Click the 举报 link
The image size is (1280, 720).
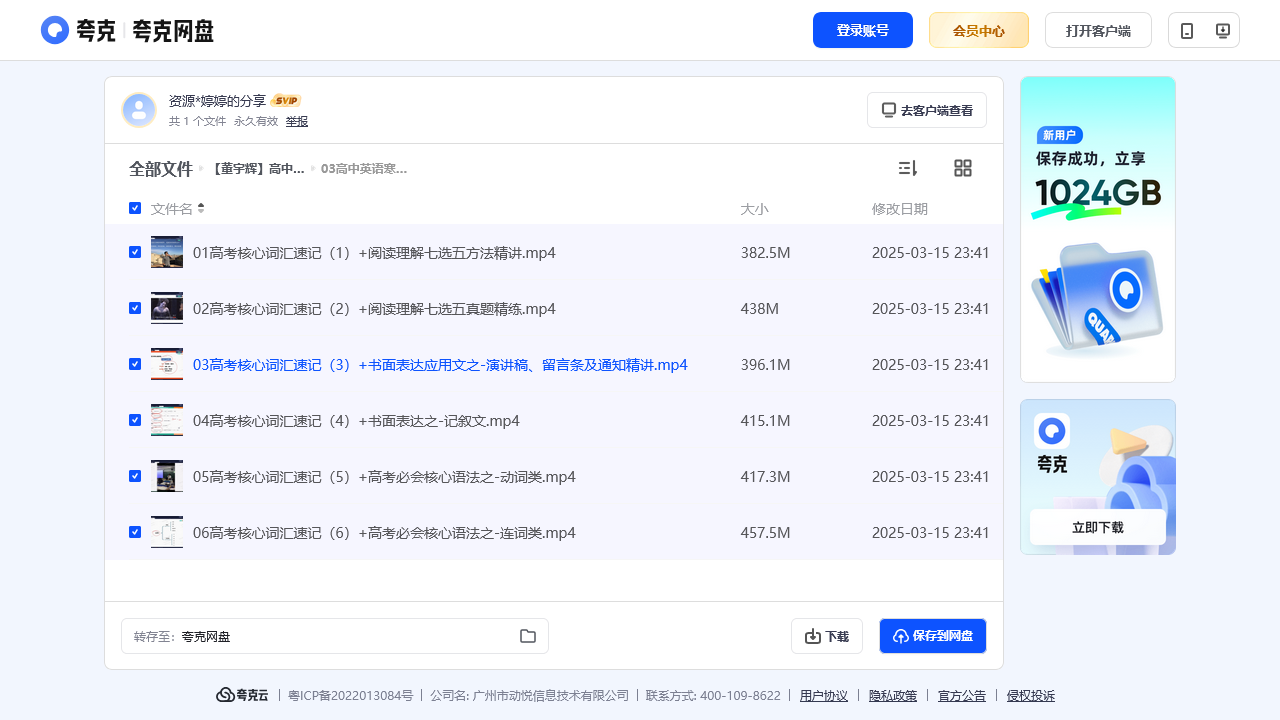[297, 121]
